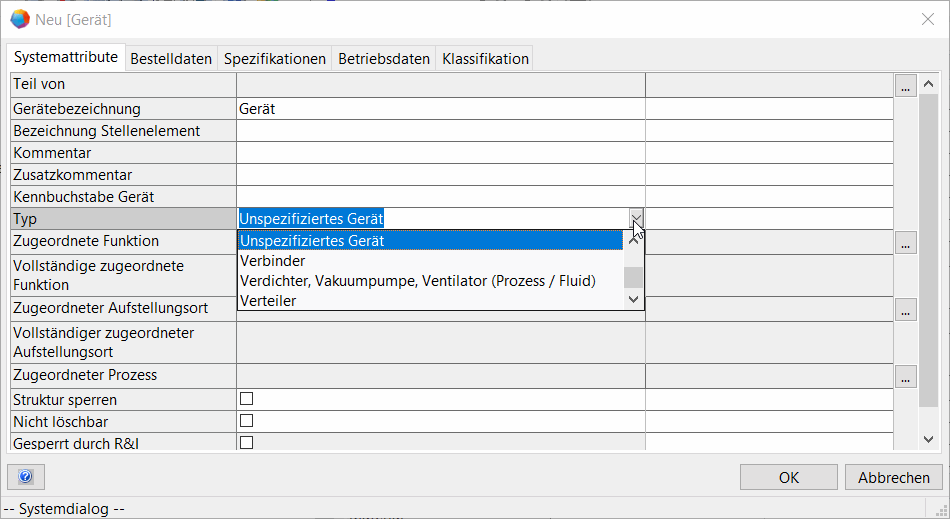Open browse button for Zugeordneter Prozess row
This screenshot has width=950, height=519.
[905, 378]
